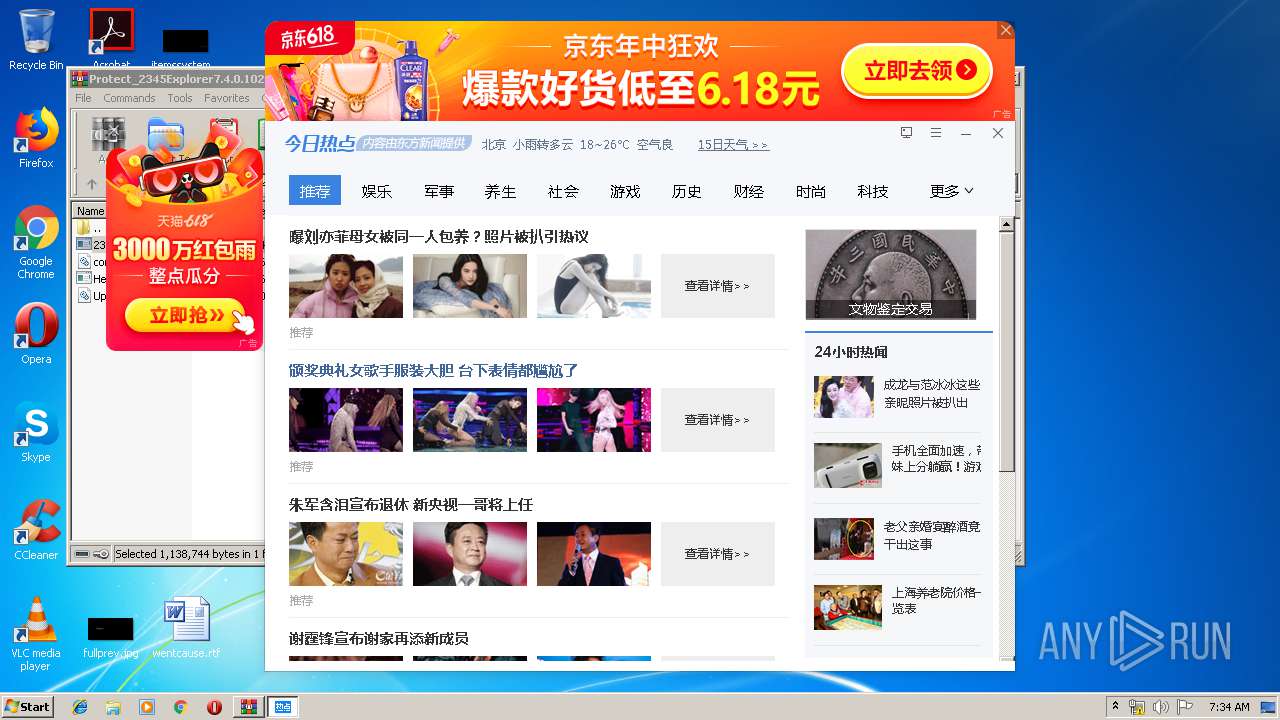This screenshot has height=720, width=1280.
Task: Open headline about 刘亦菲母女
Action: [439, 237]
